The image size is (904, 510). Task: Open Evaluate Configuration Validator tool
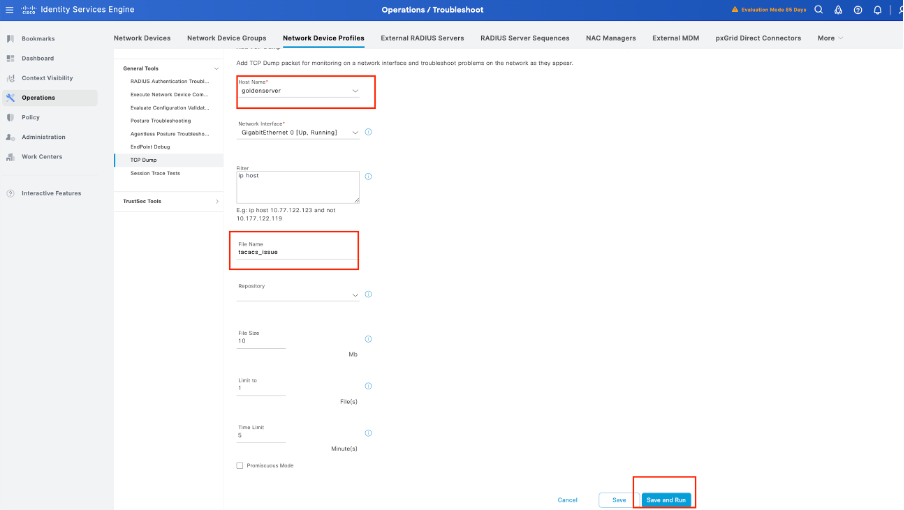click(x=170, y=108)
